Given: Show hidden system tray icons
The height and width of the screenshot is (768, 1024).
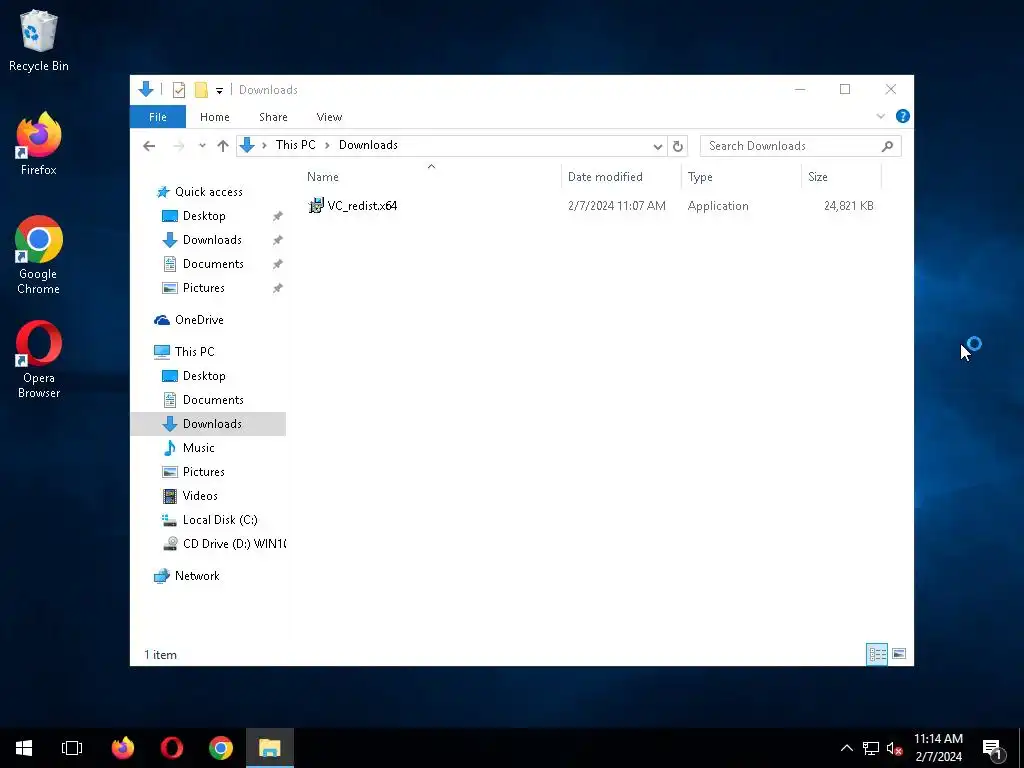Looking at the screenshot, I should coord(846,748).
